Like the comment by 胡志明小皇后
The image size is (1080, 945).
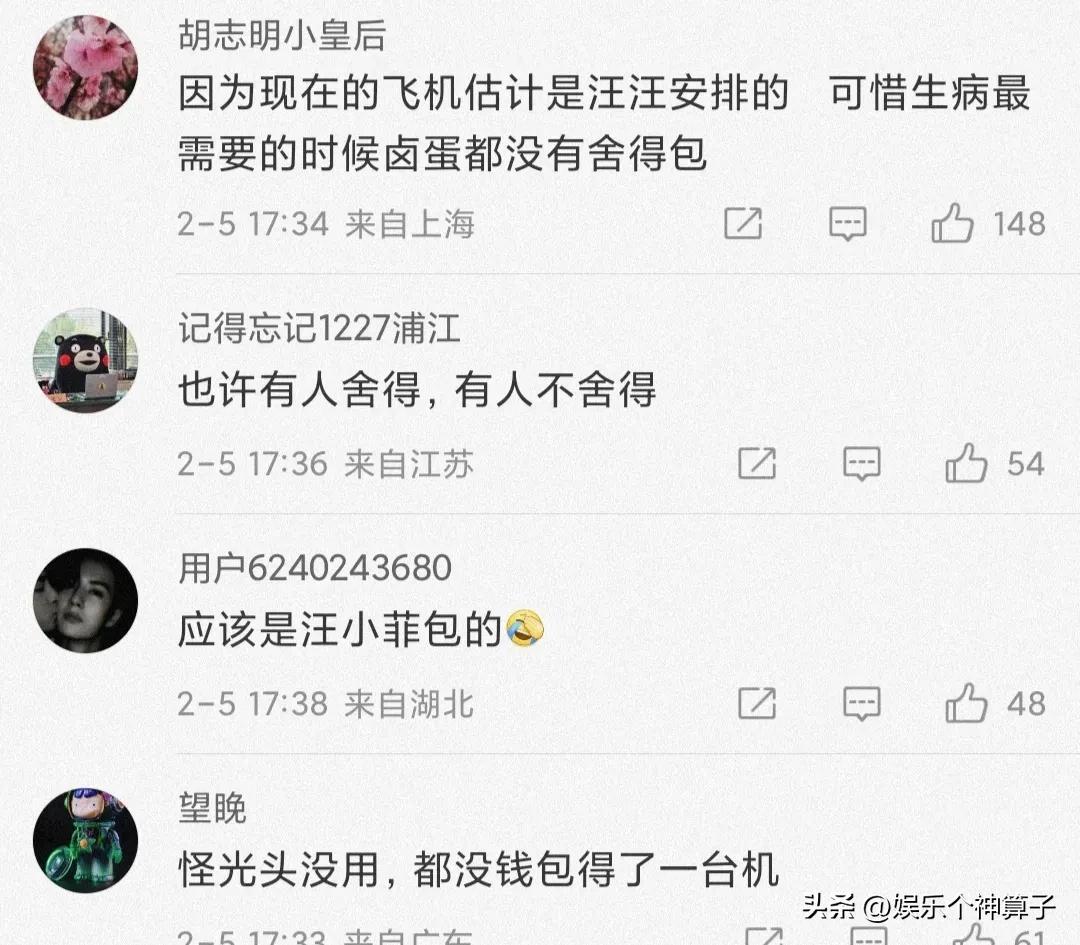coord(953,223)
